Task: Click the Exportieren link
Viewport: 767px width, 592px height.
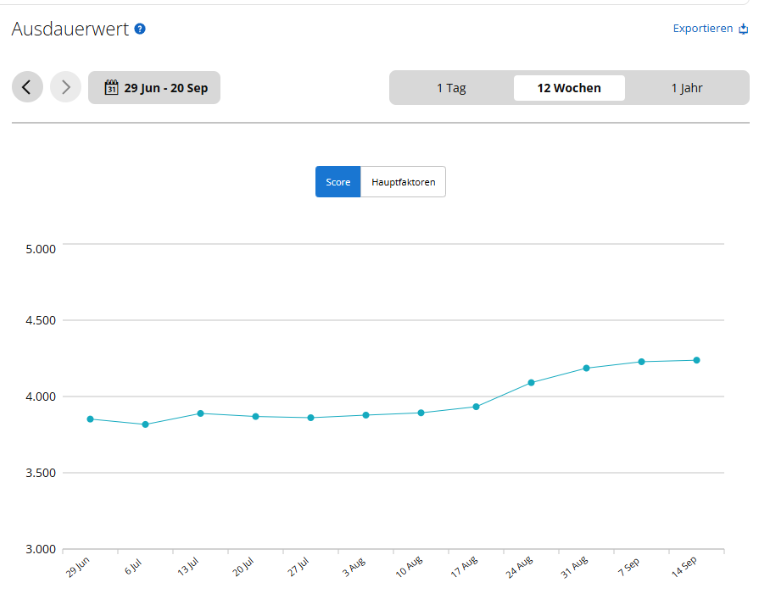Action: tap(703, 28)
